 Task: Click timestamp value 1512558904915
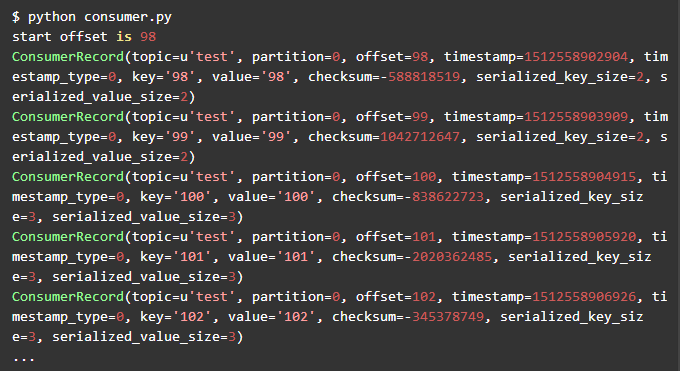point(584,177)
